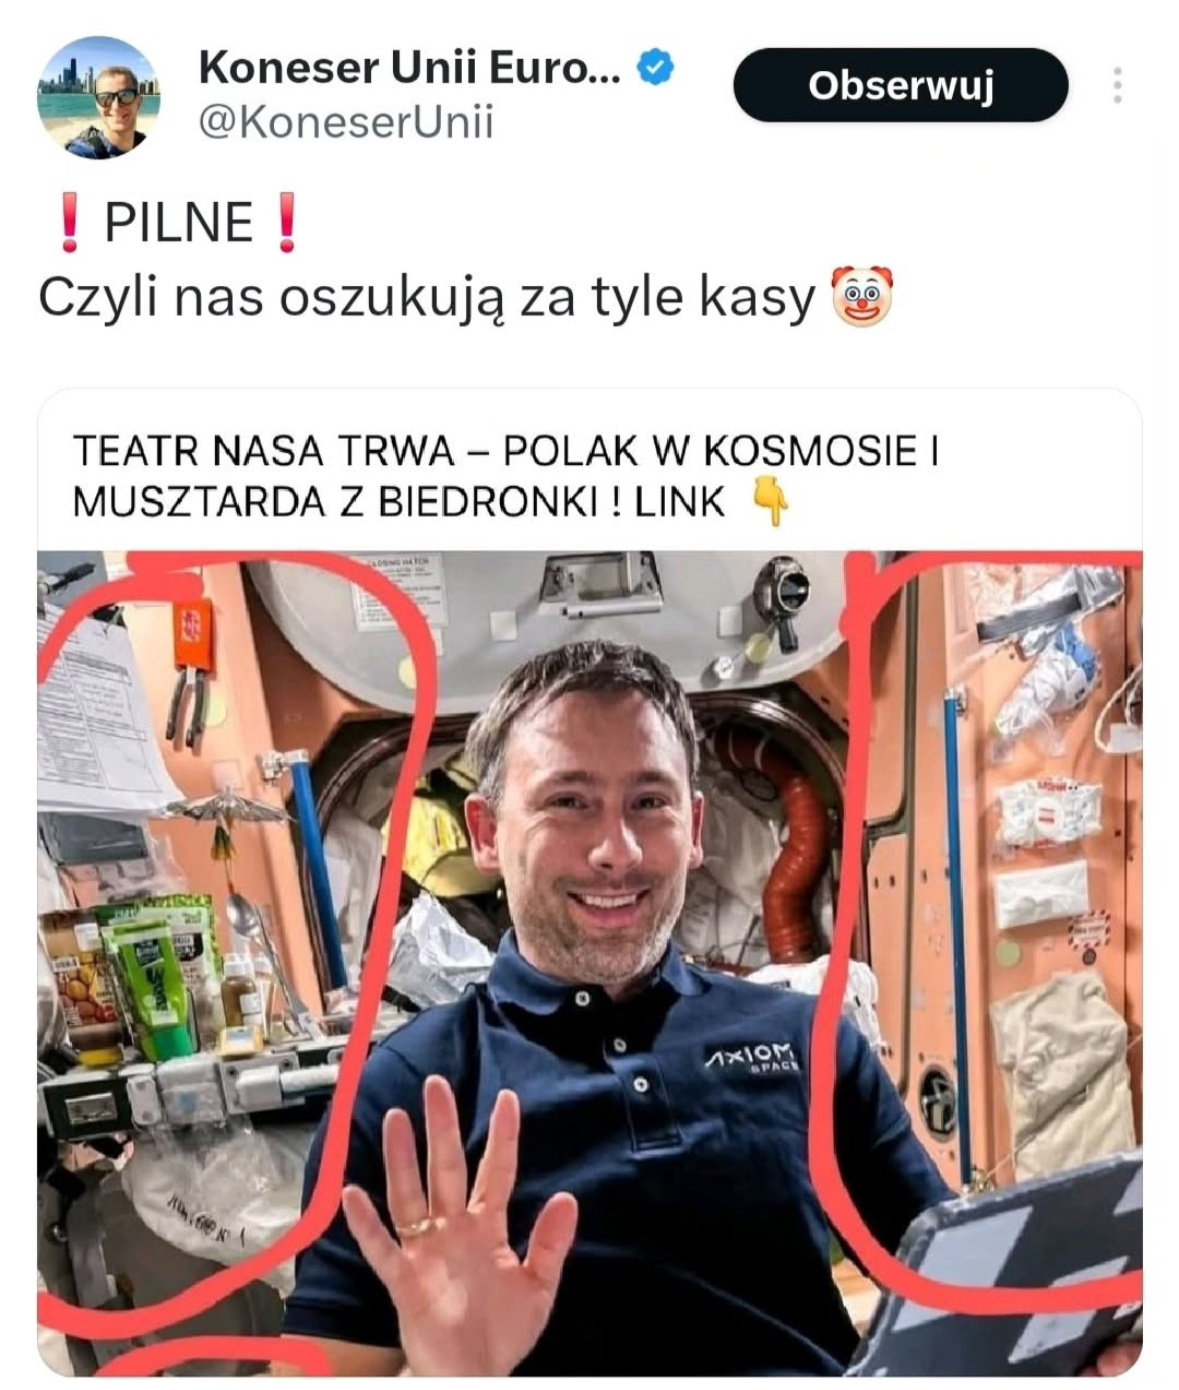Click the pointing-down hand emoji after LINK

click(x=770, y=501)
